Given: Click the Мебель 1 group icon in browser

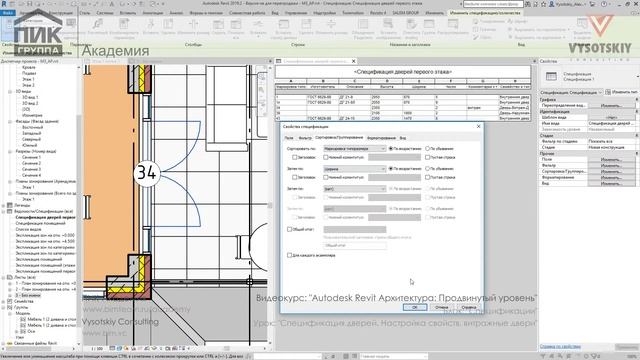Looking at the screenshot, I should click(x=23, y=320).
